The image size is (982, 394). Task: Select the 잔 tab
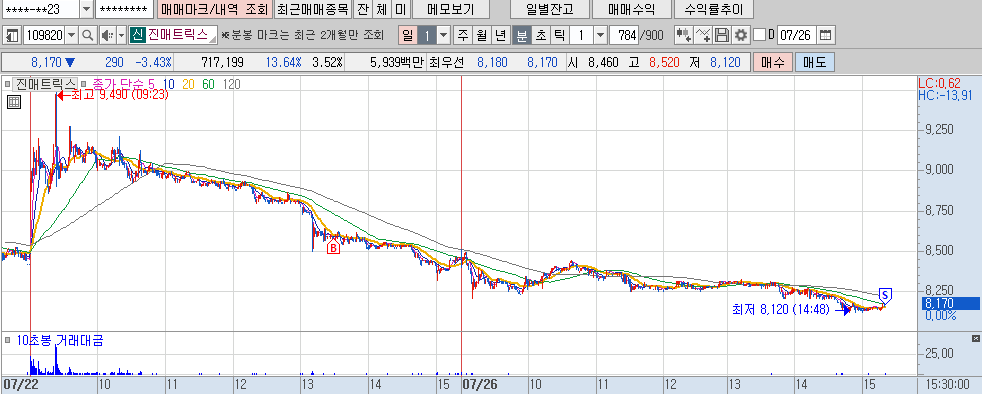tap(363, 9)
